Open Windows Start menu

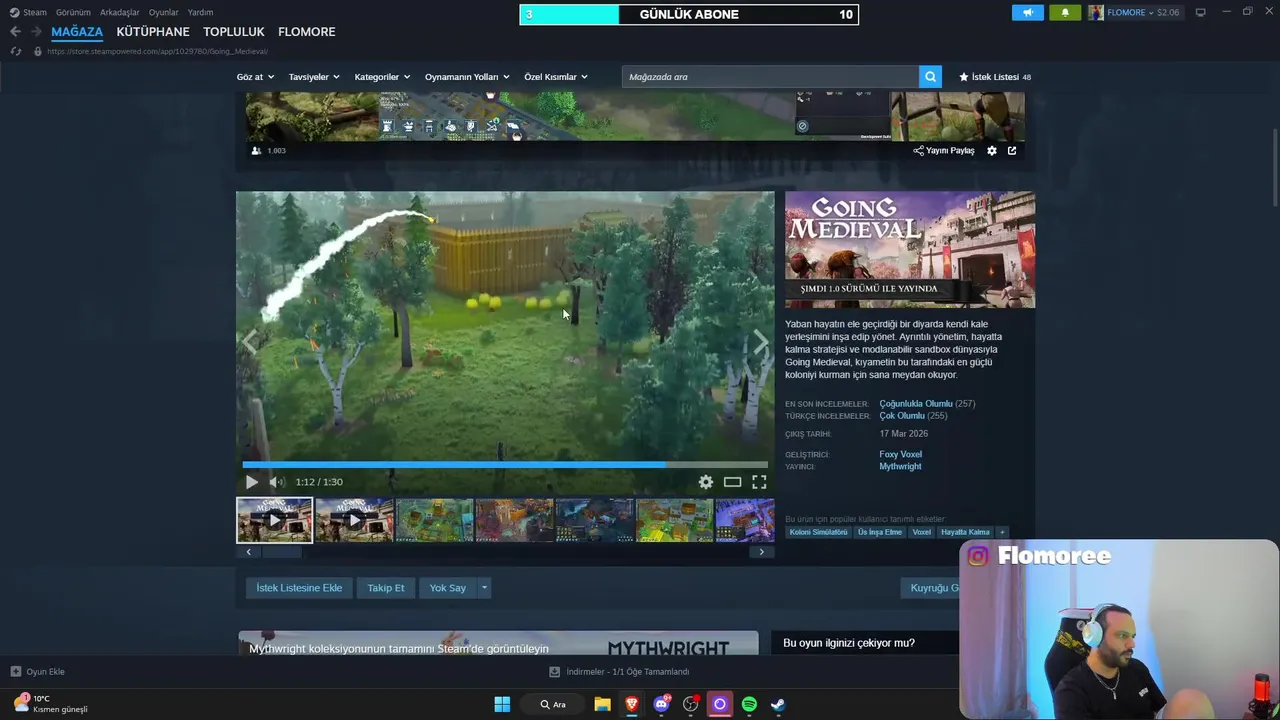tap(502, 704)
